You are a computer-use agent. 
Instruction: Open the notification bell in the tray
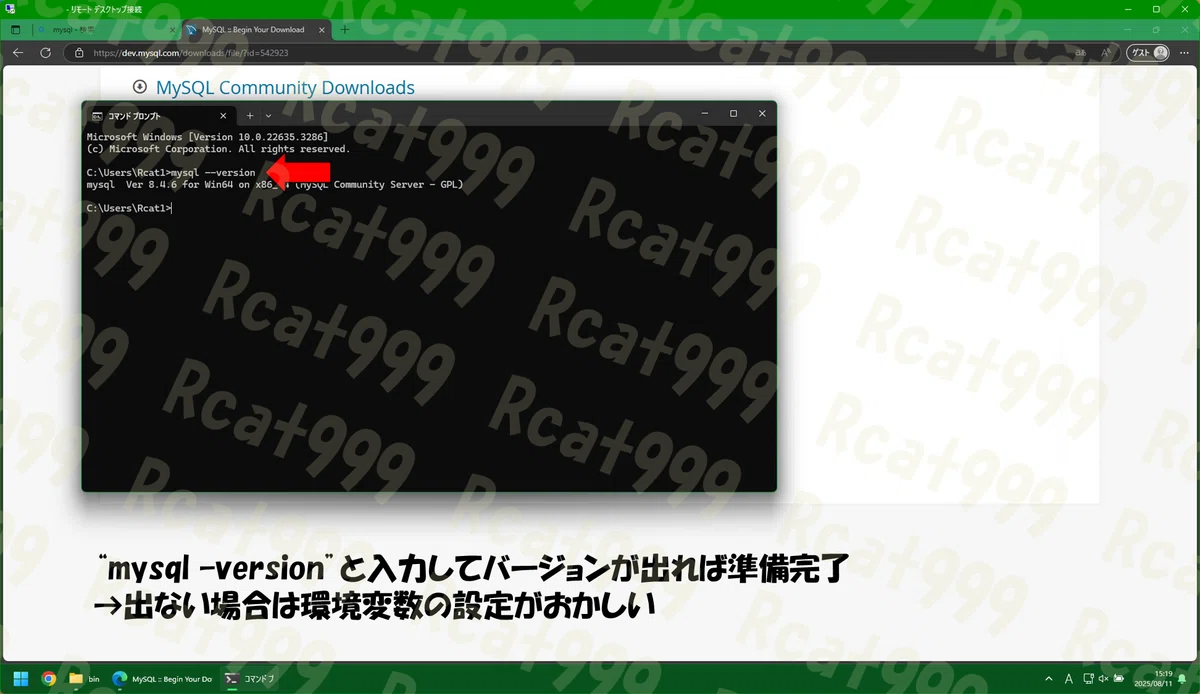pos(1182,678)
